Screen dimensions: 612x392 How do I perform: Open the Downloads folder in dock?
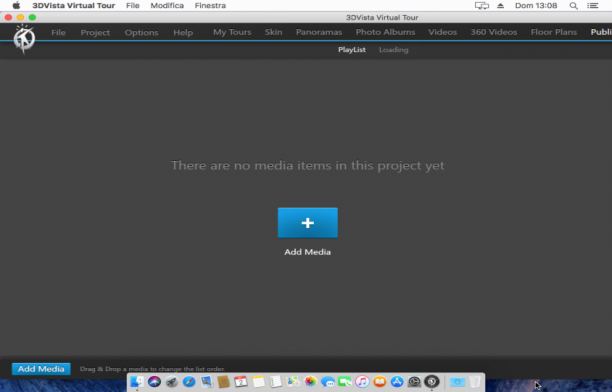point(457,381)
